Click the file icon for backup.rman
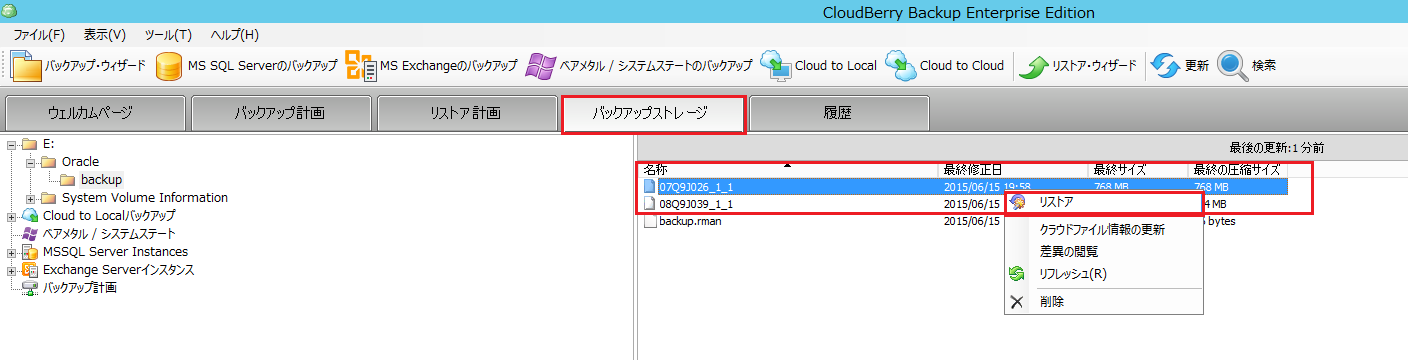Screen dimensions: 1408x360 click(650, 220)
